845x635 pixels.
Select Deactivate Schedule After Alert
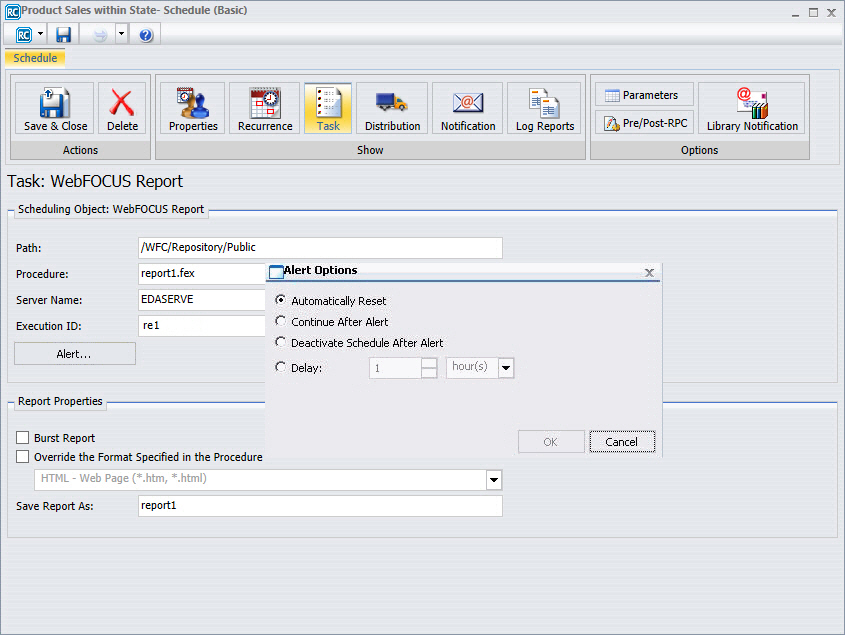(x=280, y=342)
